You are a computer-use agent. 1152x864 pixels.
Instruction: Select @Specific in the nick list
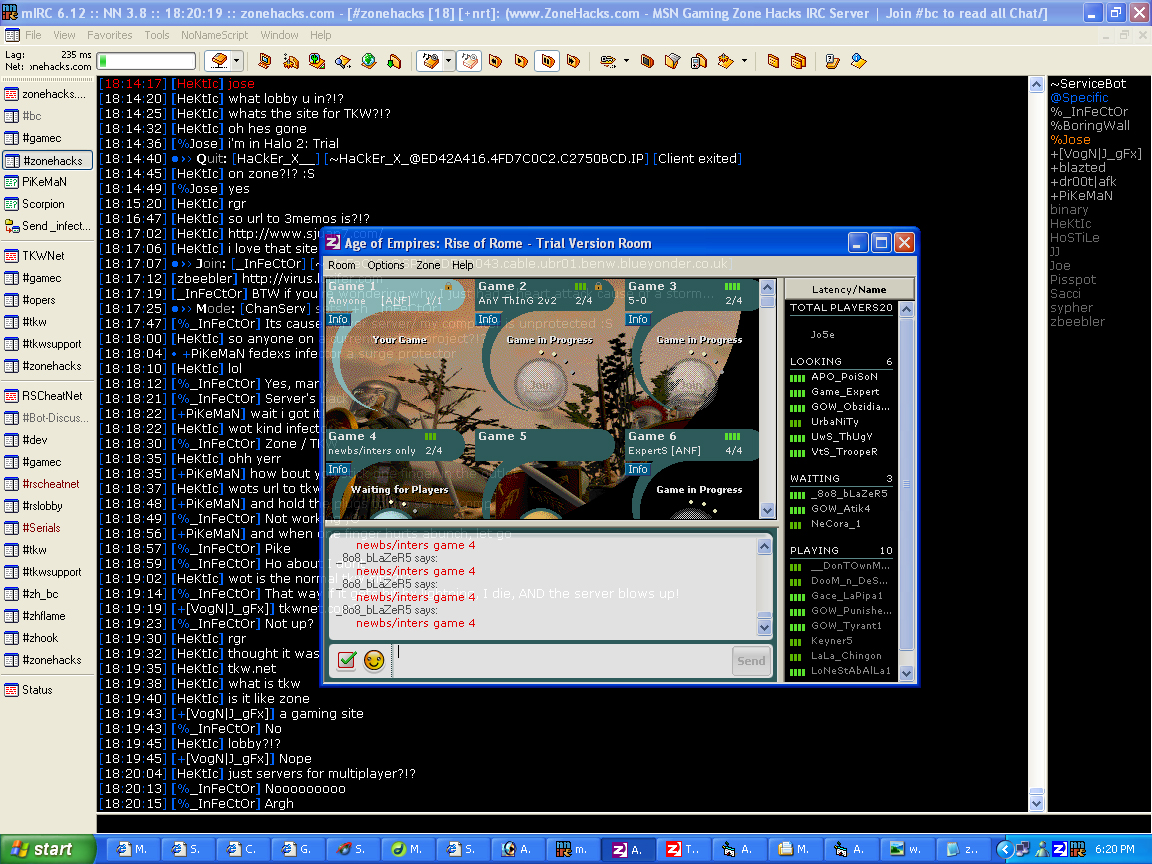pyautogui.click(x=1079, y=98)
